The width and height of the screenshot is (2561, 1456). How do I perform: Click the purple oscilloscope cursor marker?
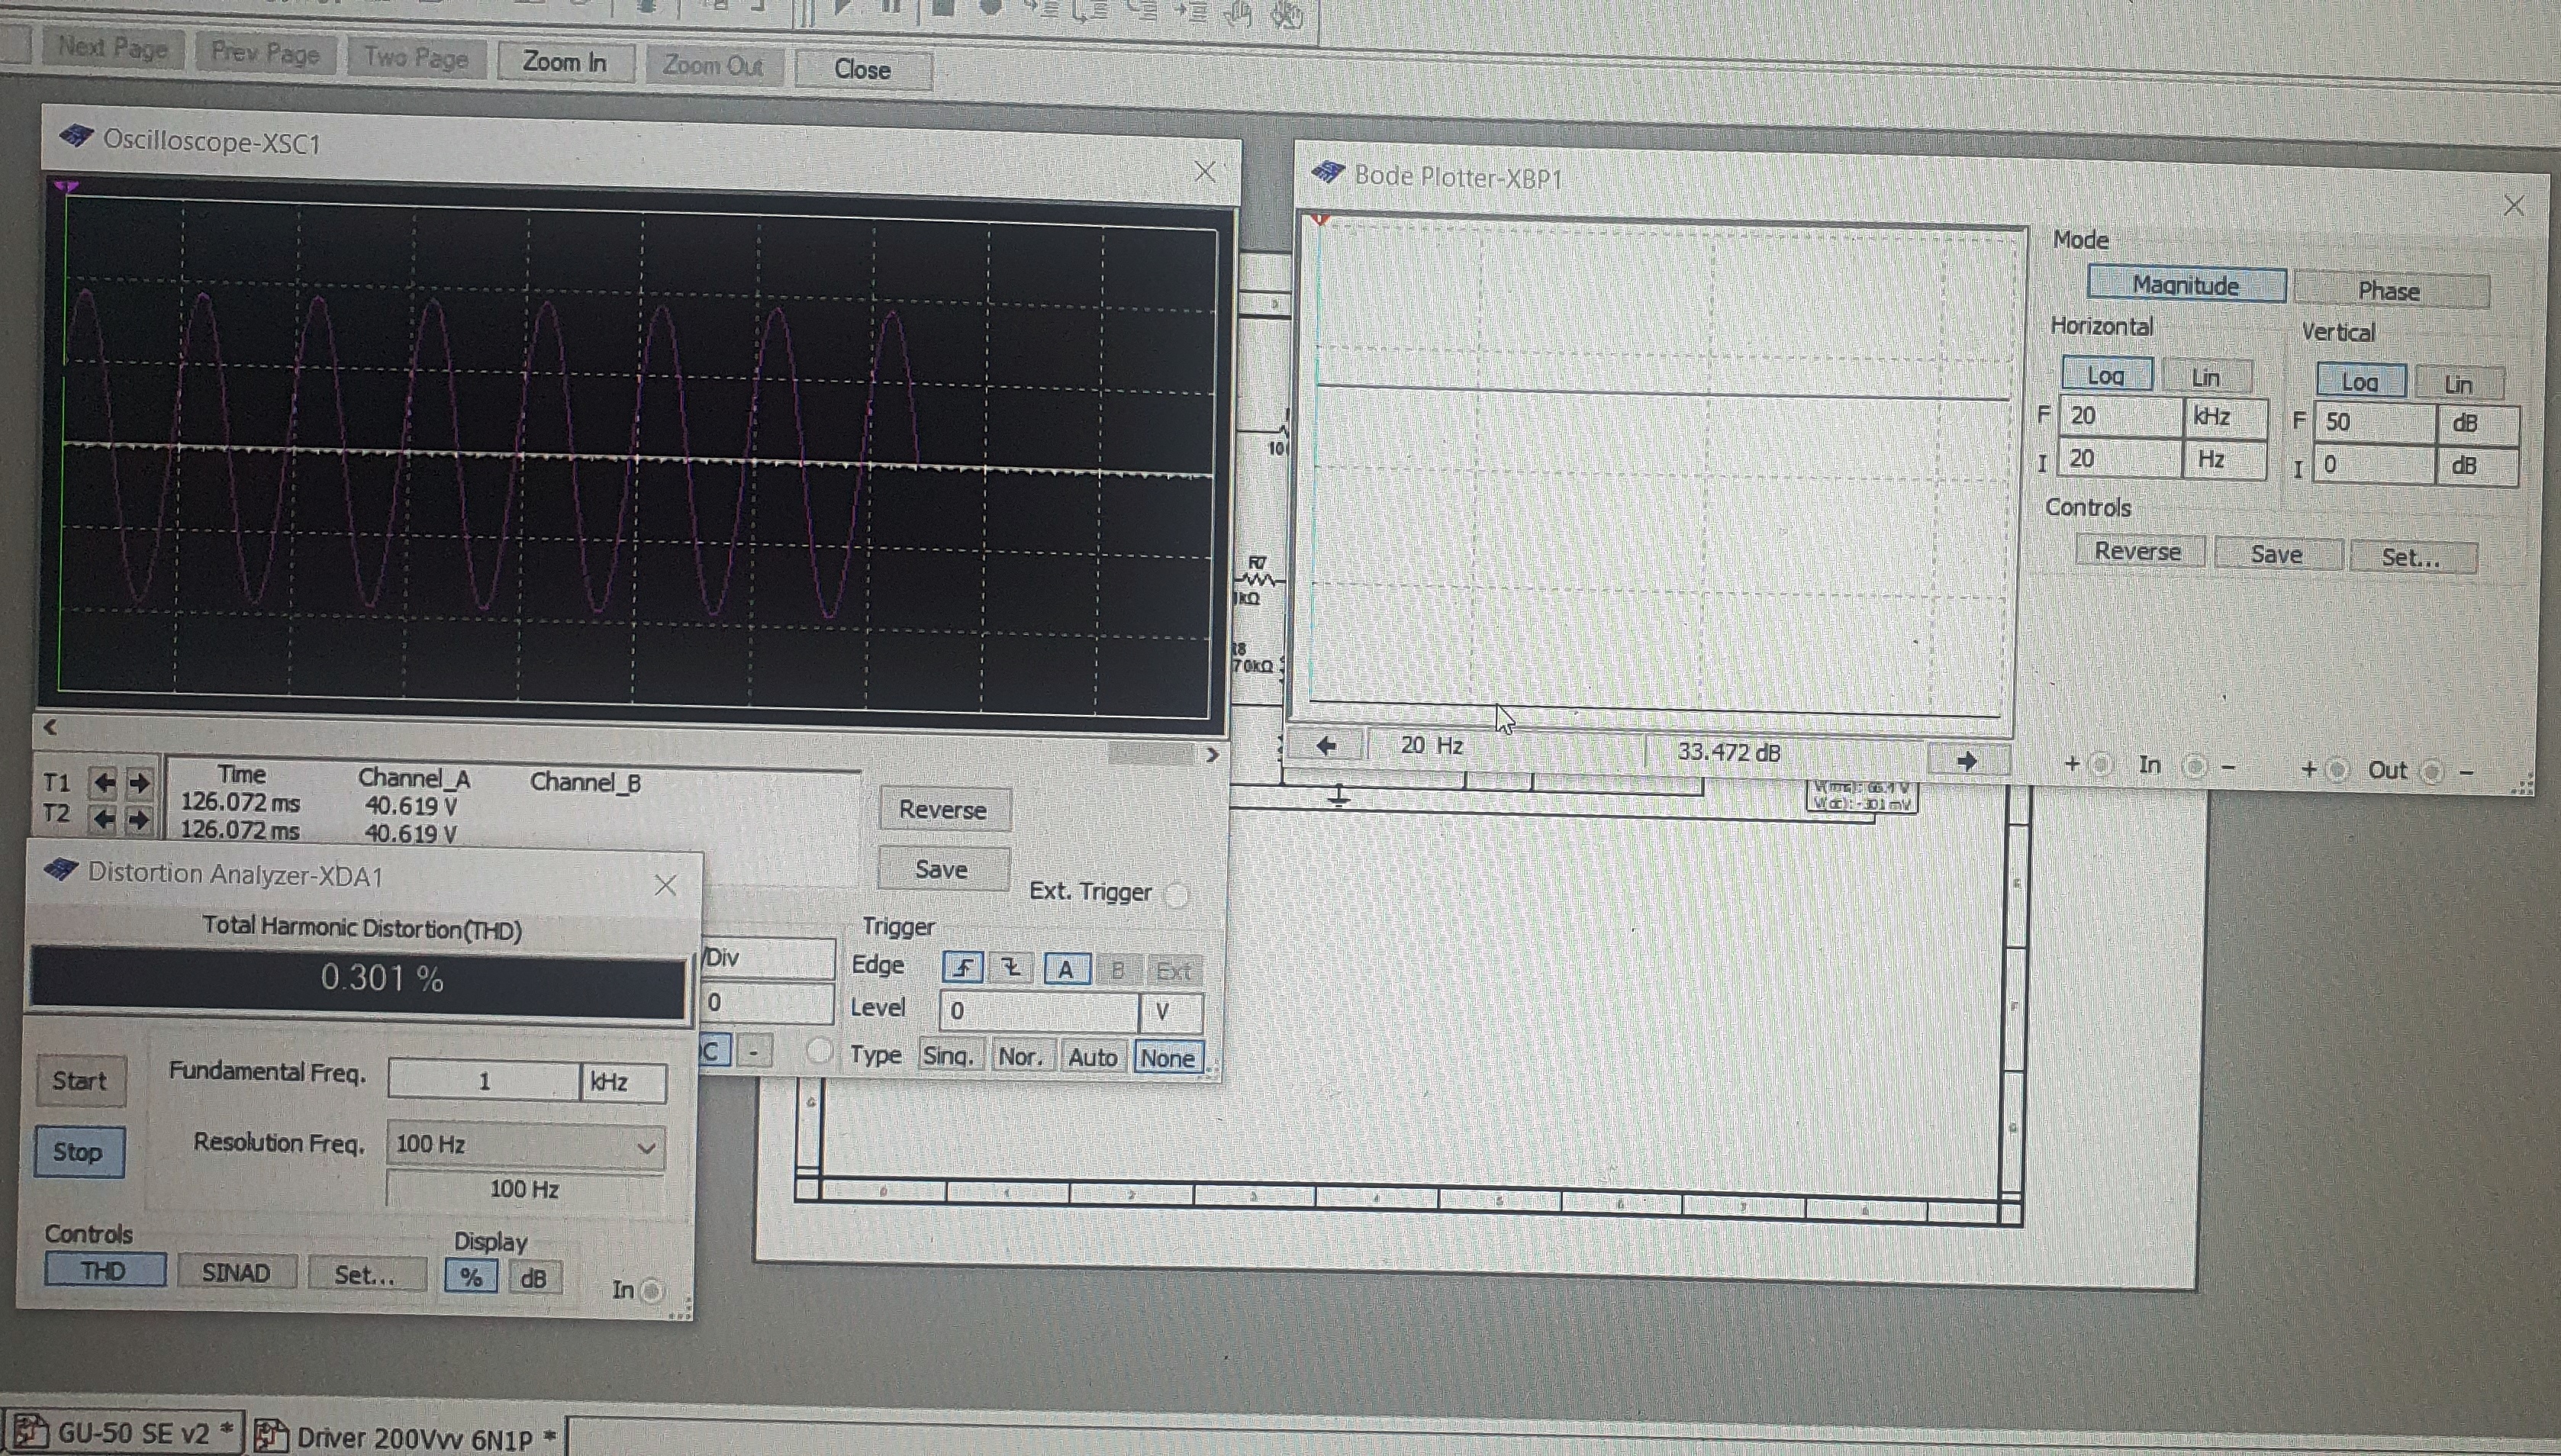pos(66,186)
